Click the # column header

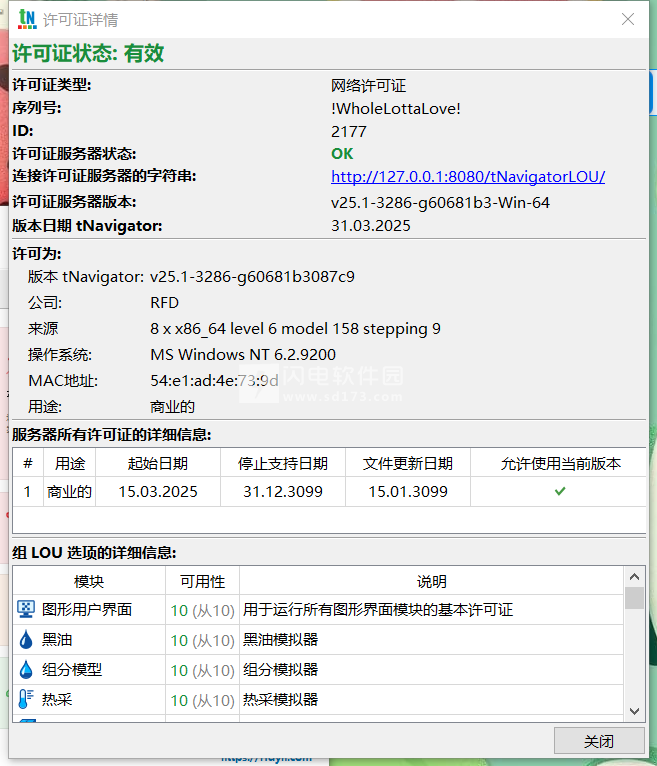coord(28,463)
